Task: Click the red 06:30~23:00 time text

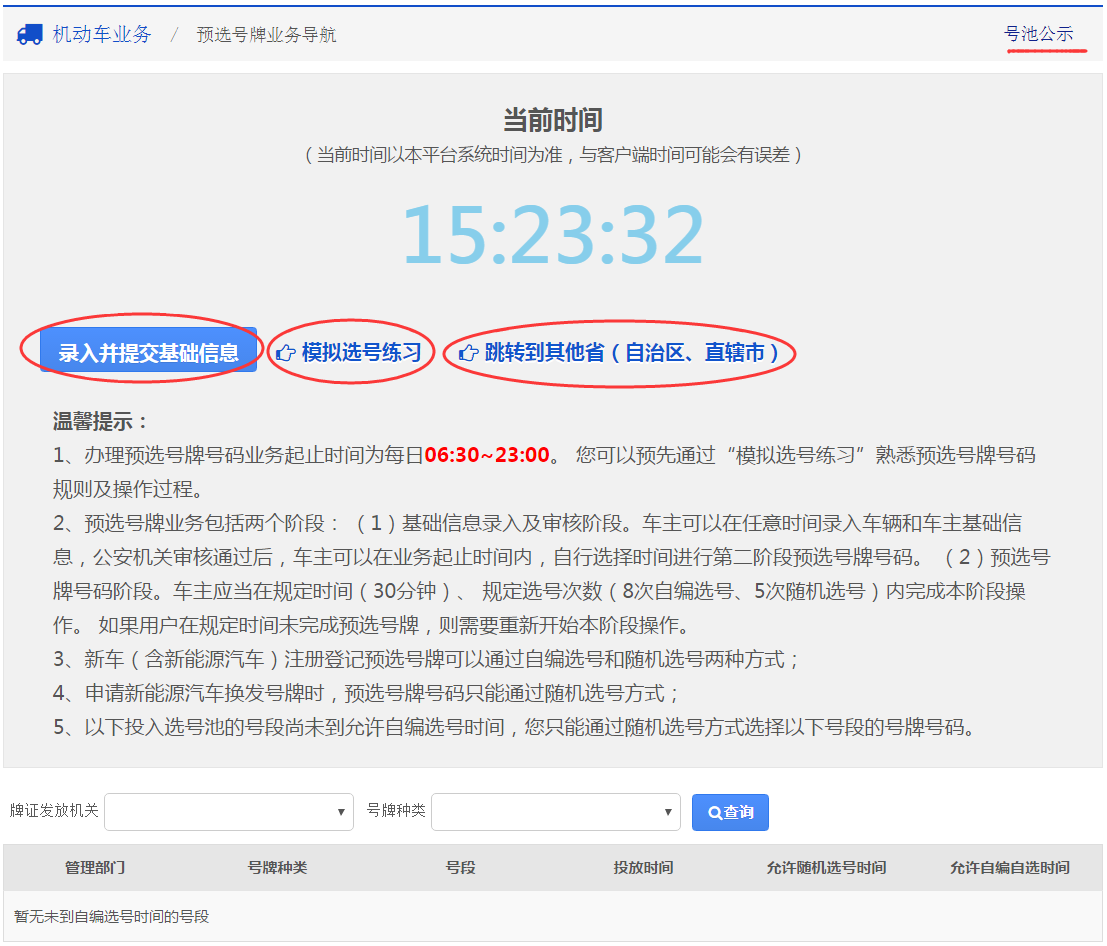Action: [487, 455]
